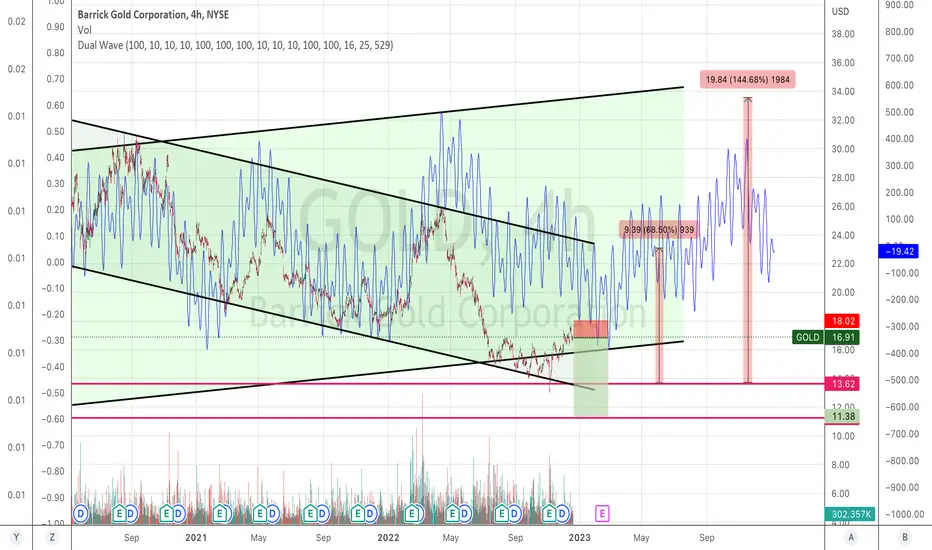
Task: Select the Vol indicator label
Action: pos(84,30)
